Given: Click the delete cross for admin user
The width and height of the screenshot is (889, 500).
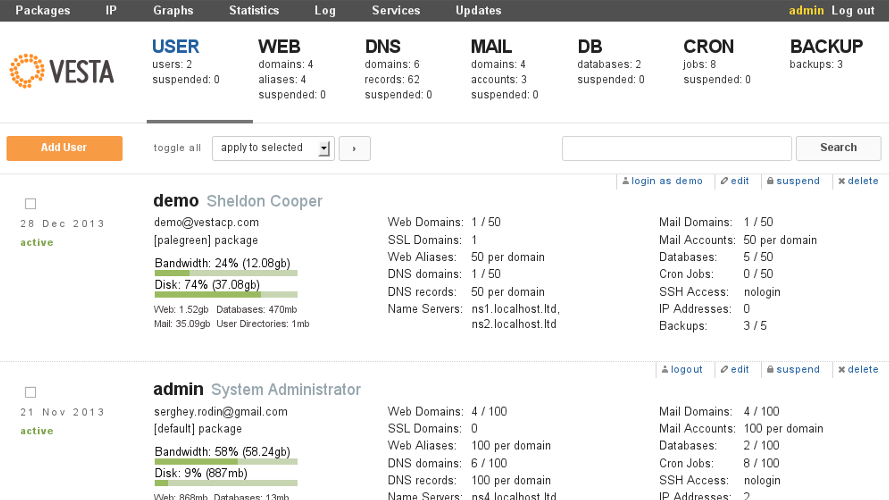Looking at the screenshot, I should [842, 370].
